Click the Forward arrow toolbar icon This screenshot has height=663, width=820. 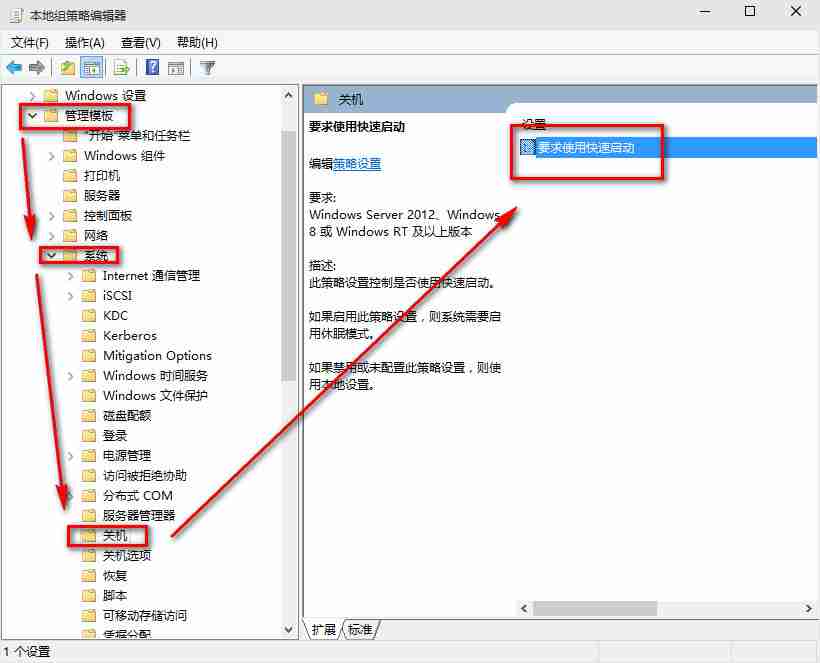click(x=37, y=67)
